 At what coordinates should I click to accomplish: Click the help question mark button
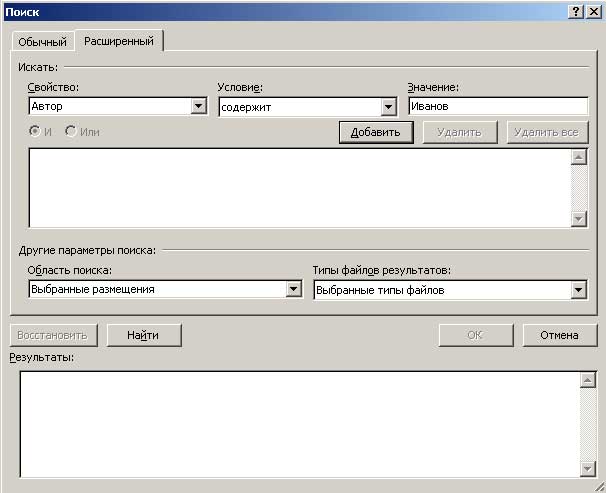[x=576, y=10]
